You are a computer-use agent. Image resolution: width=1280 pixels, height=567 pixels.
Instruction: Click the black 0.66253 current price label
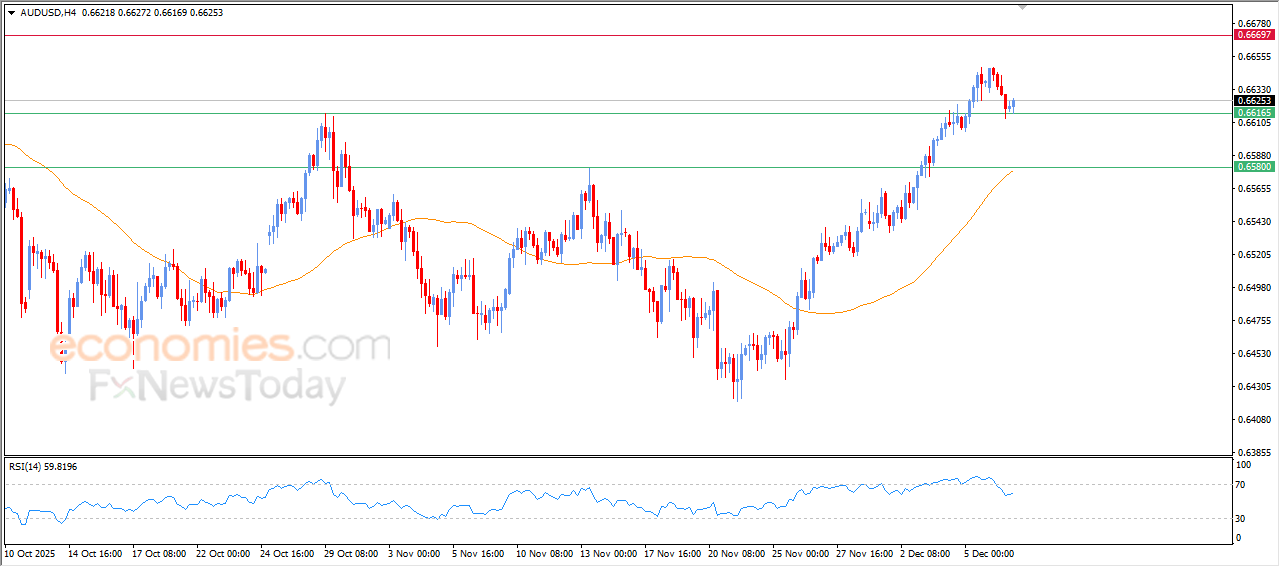pyautogui.click(x=1254, y=100)
